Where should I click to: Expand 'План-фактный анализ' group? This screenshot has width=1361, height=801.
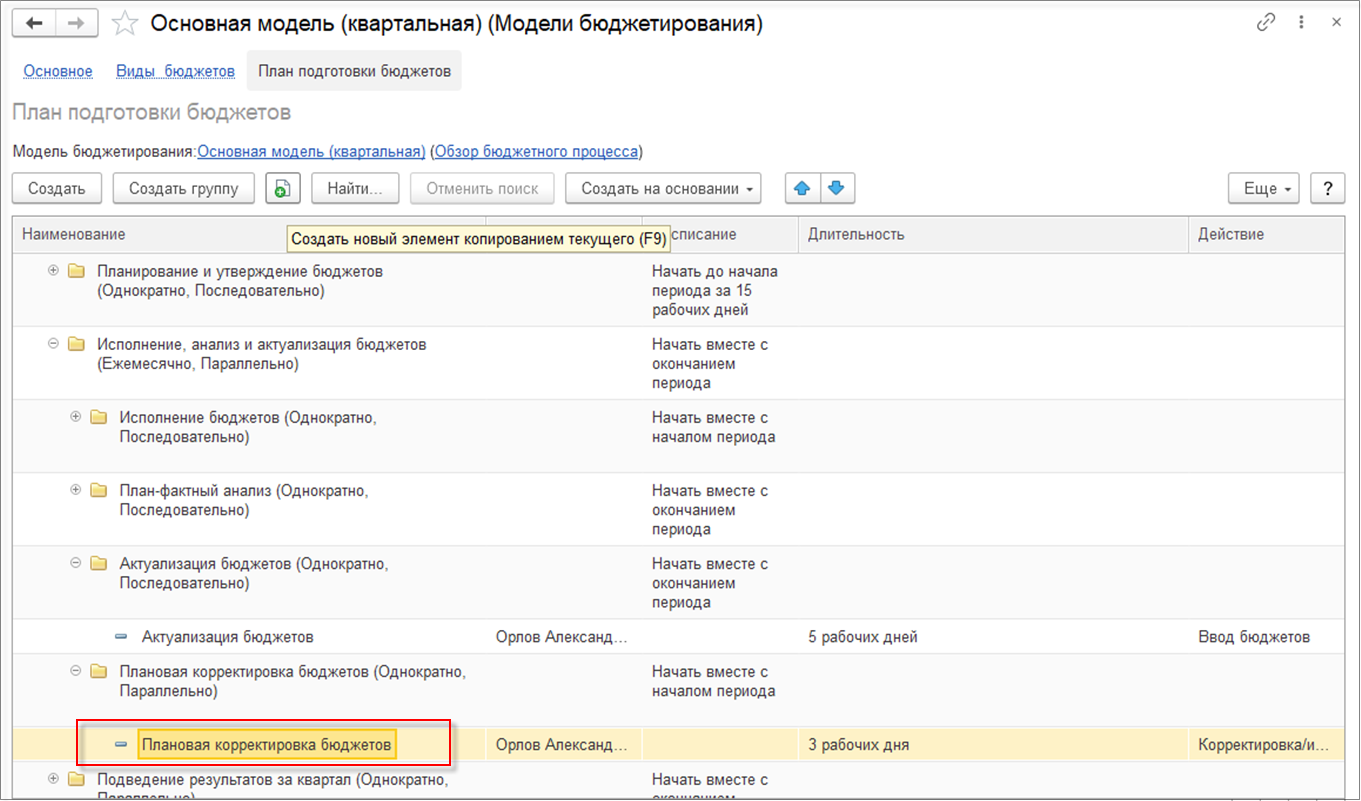coord(75,490)
